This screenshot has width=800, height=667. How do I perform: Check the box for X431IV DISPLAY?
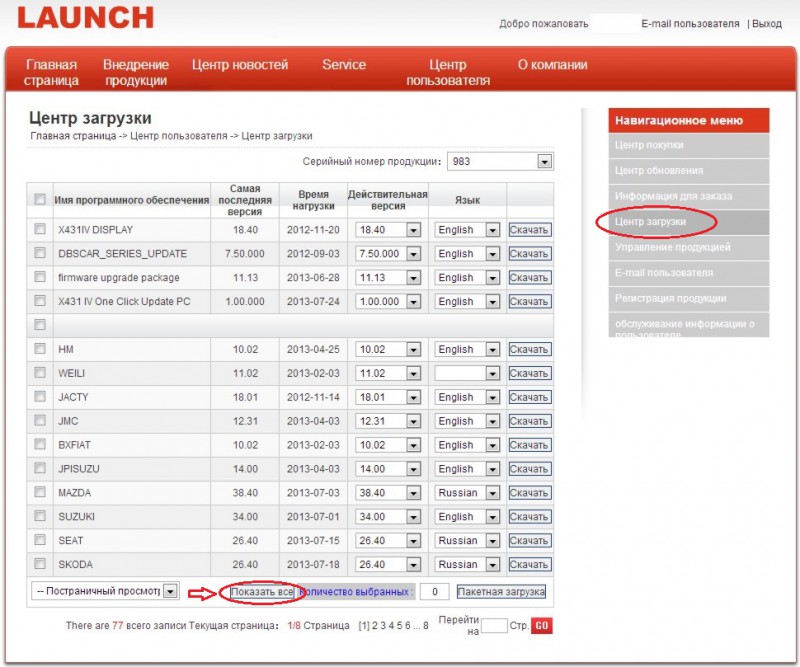[40, 229]
